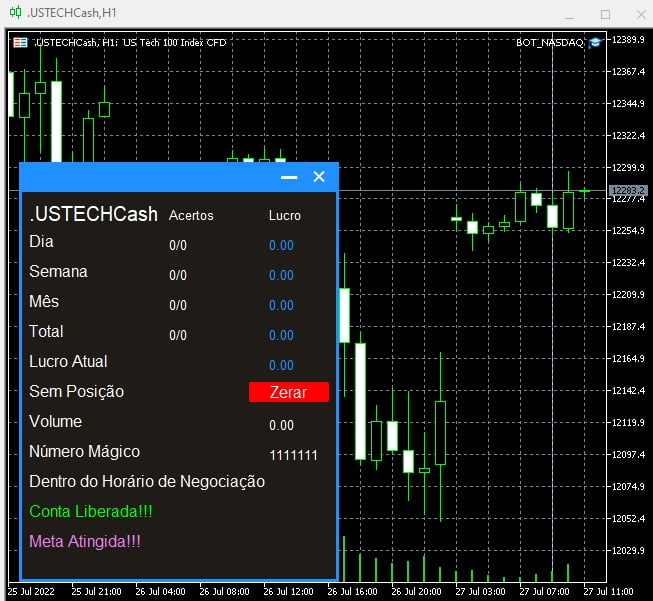Click the Lucro Atual label

coord(68,362)
